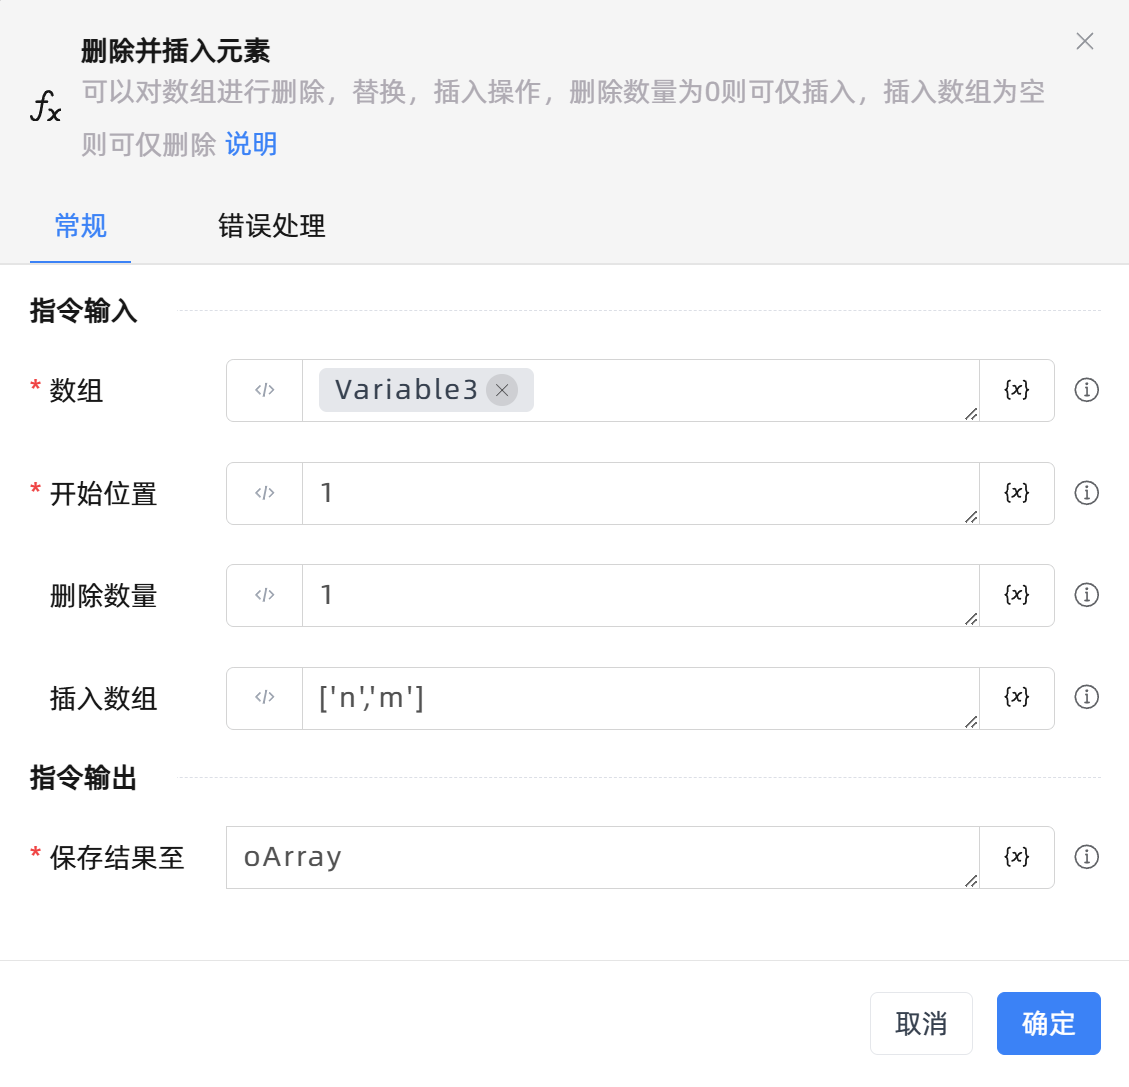Click the variable picker icon for 数组 field
The height and width of the screenshot is (1087, 1129).
pos(1016,390)
